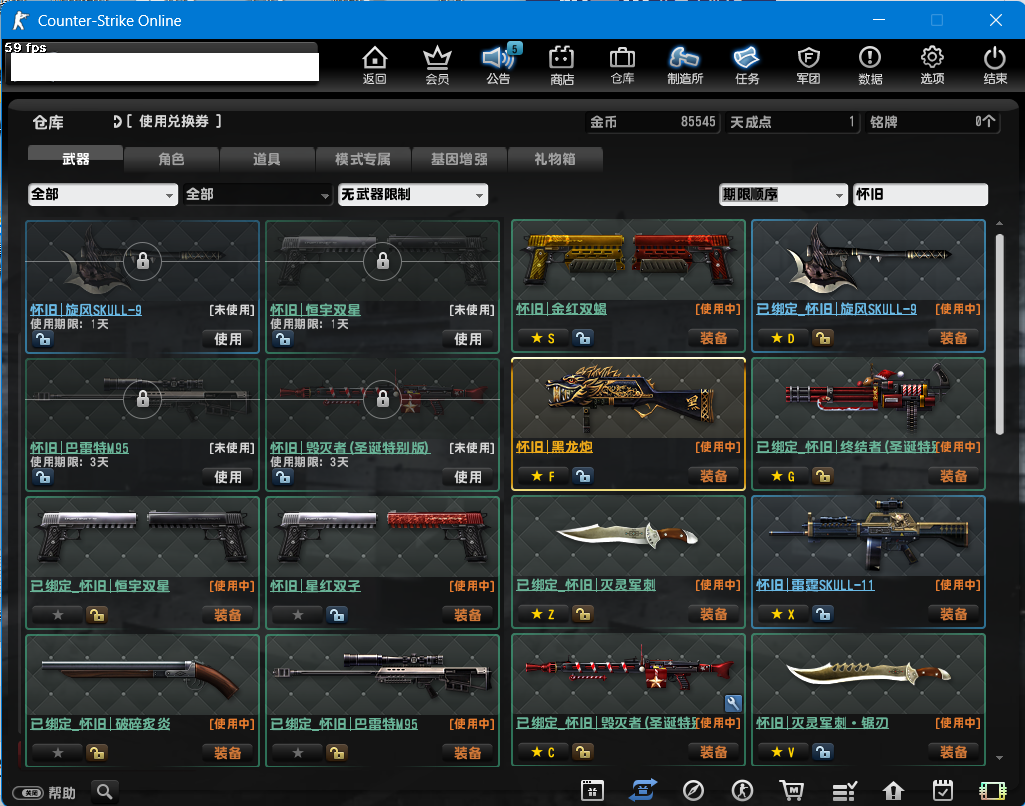This screenshot has height=806, width=1025.
Task: Select the 怀旧|雷霆SKULL-11 weapon thumbnail
Action: coord(868,536)
